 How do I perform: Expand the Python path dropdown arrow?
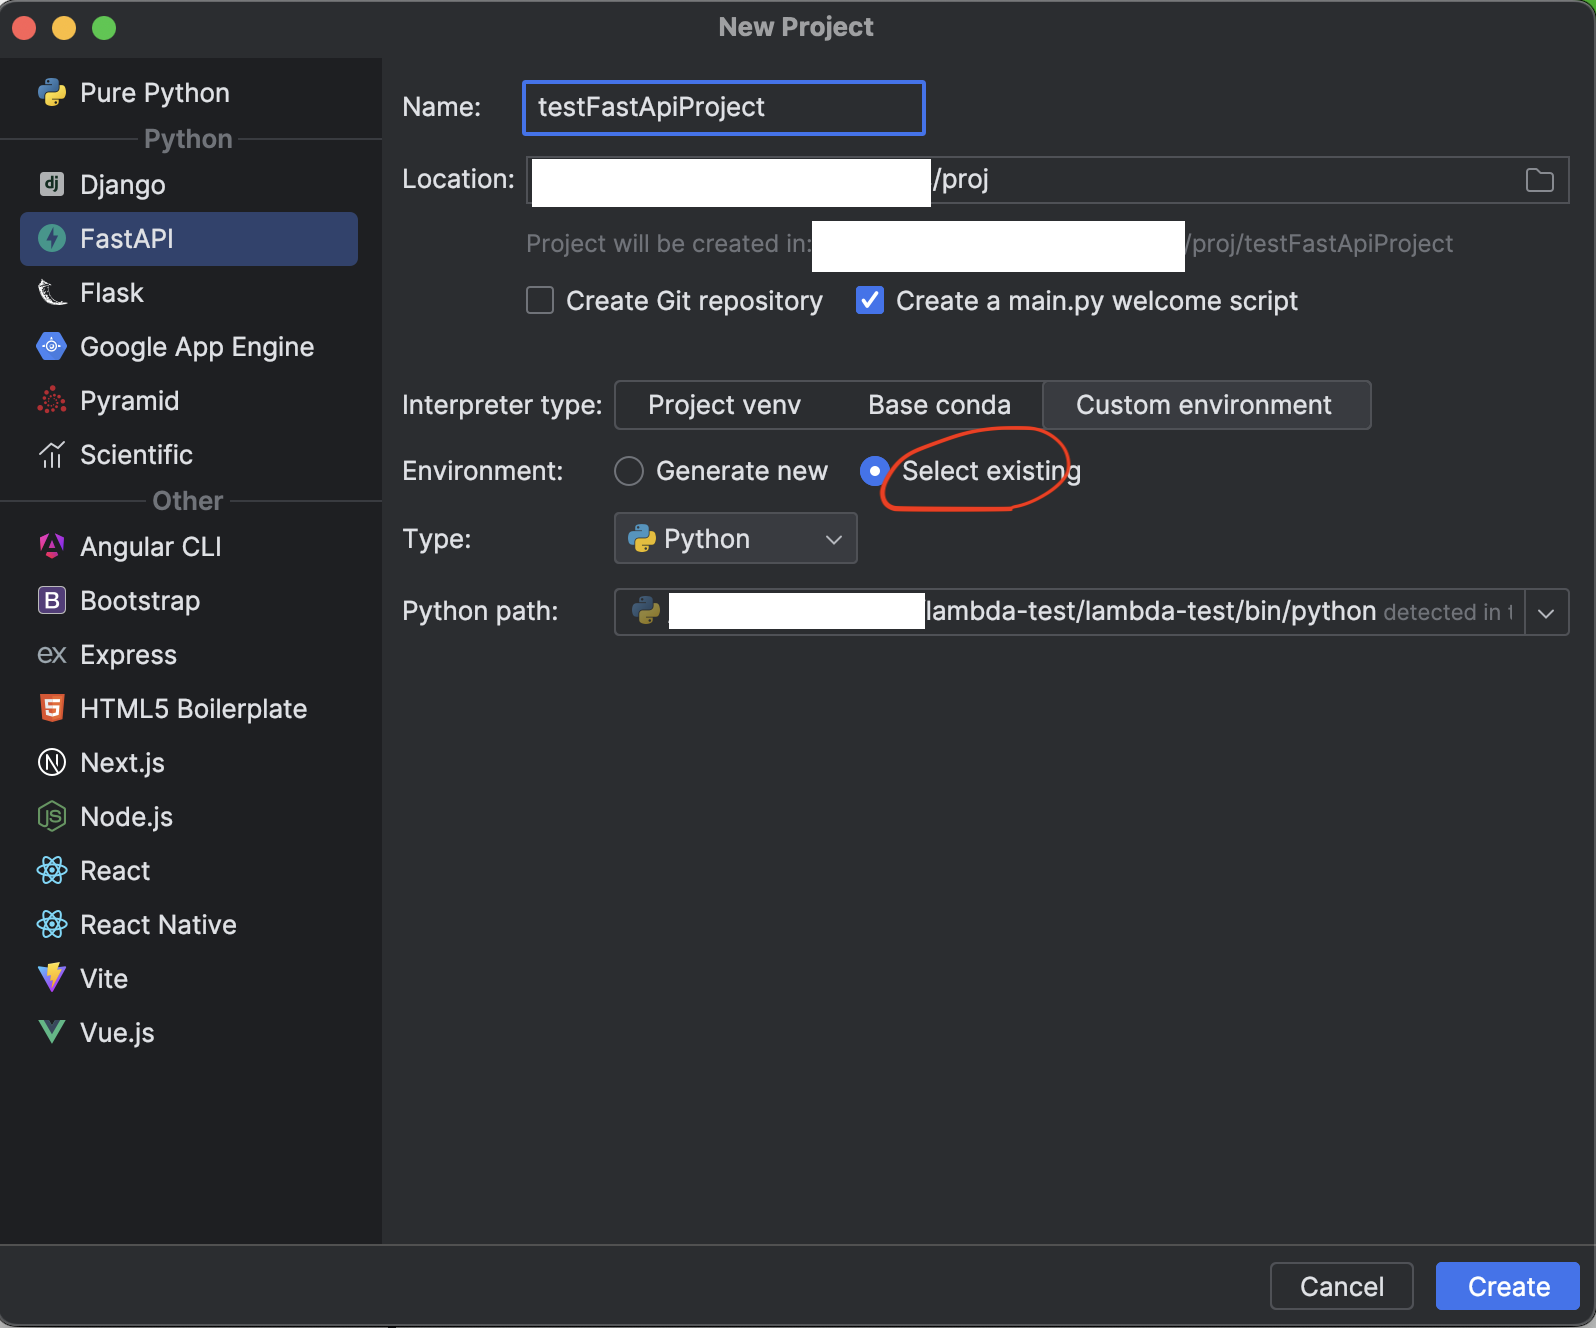pyautogui.click(x=1546, y=613)
